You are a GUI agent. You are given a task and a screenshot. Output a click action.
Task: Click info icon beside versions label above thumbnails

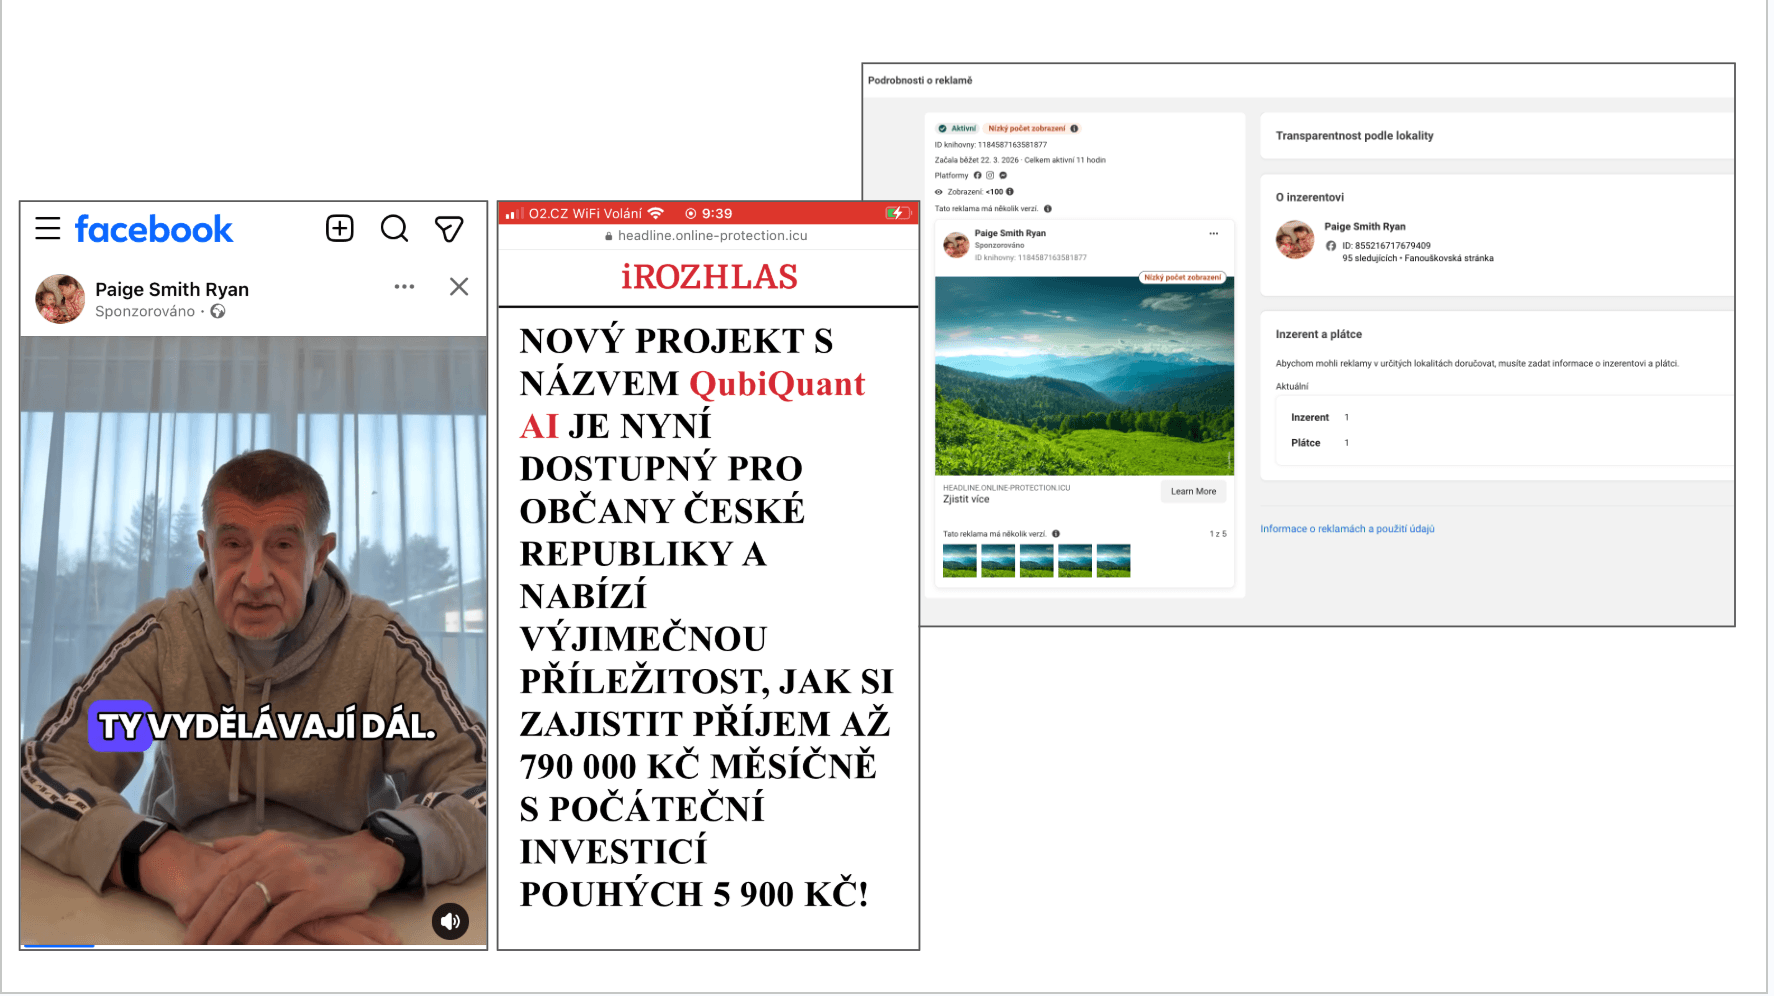(x=1056, y=534)
